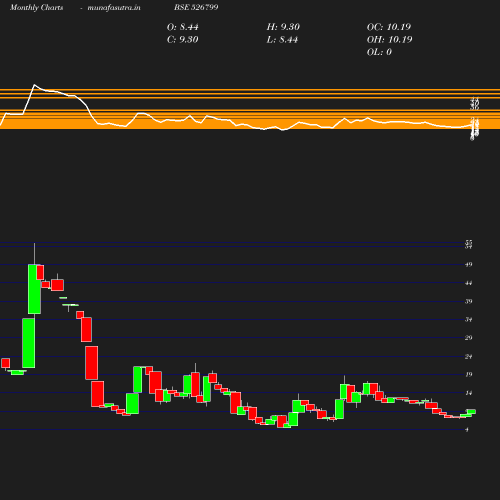Click the peak of the white indicator line
The height and width of the screenshot is (500, 500).
coord(34,85)
